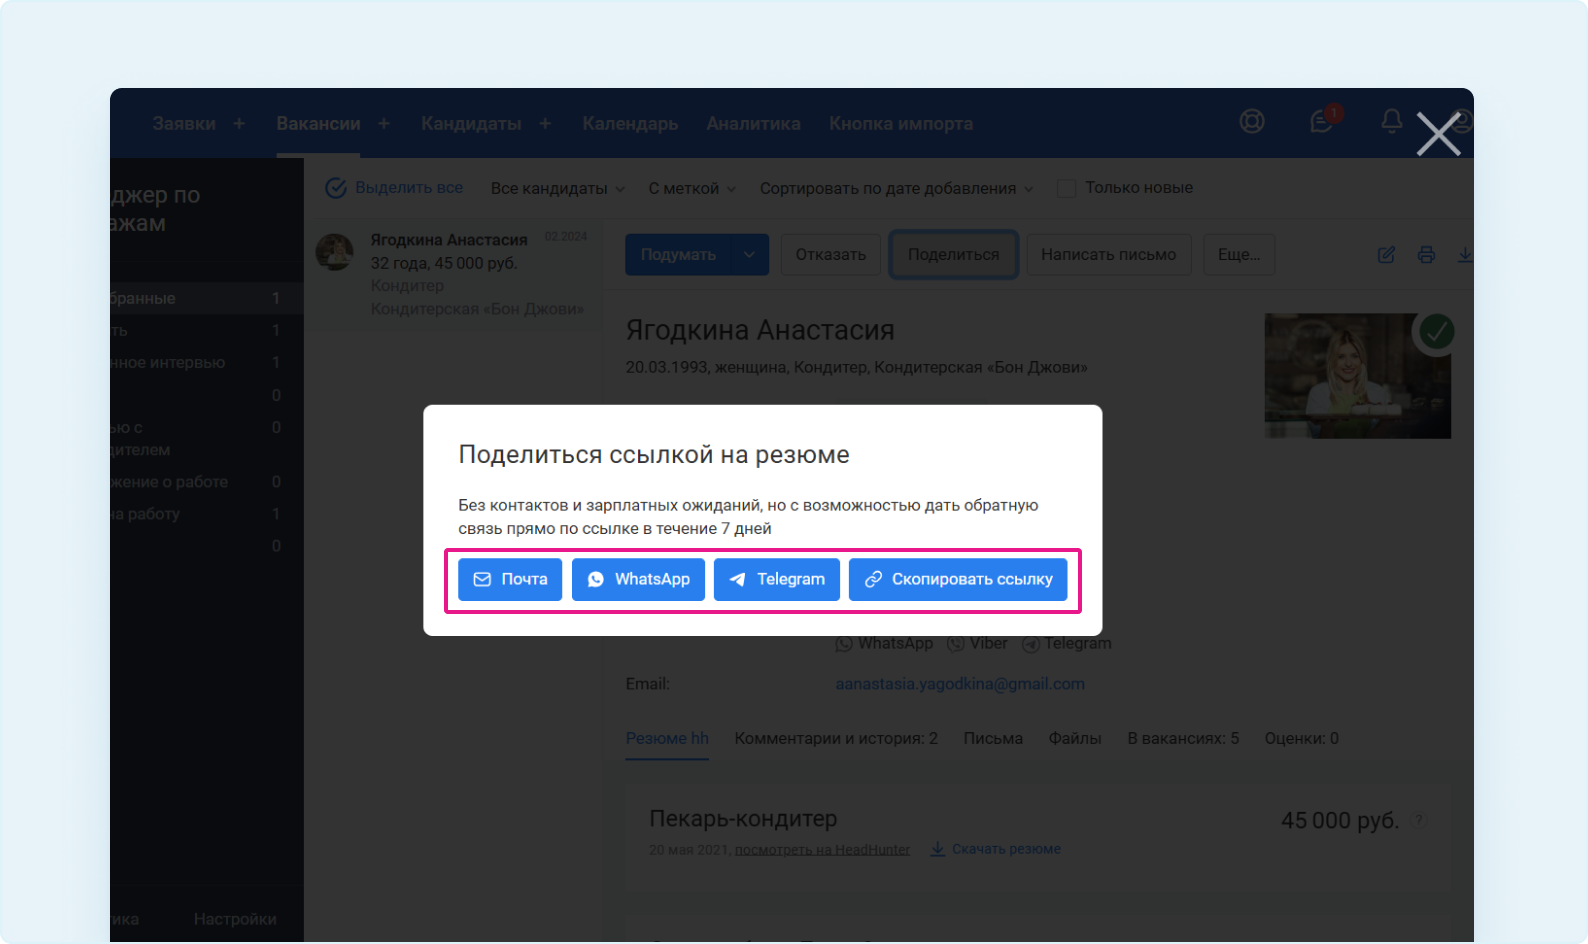The image size is (1588, 944).
Task: Click the print resume icon
Action: click(x=1426, y=255)
